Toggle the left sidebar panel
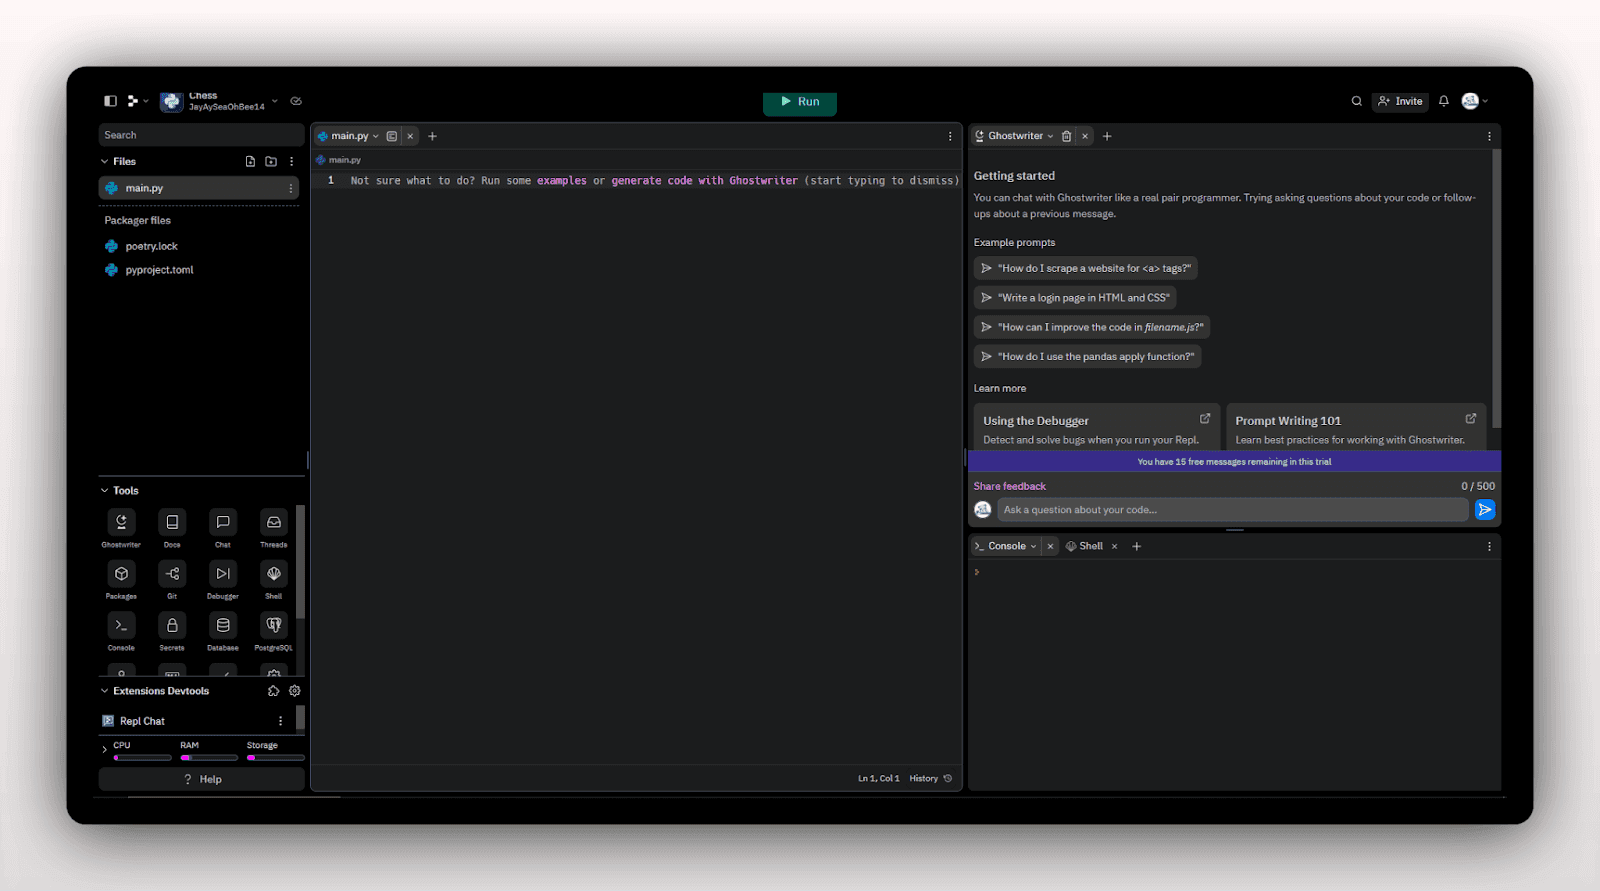This screenshot has height=891, width=1600. coord(110,101)
